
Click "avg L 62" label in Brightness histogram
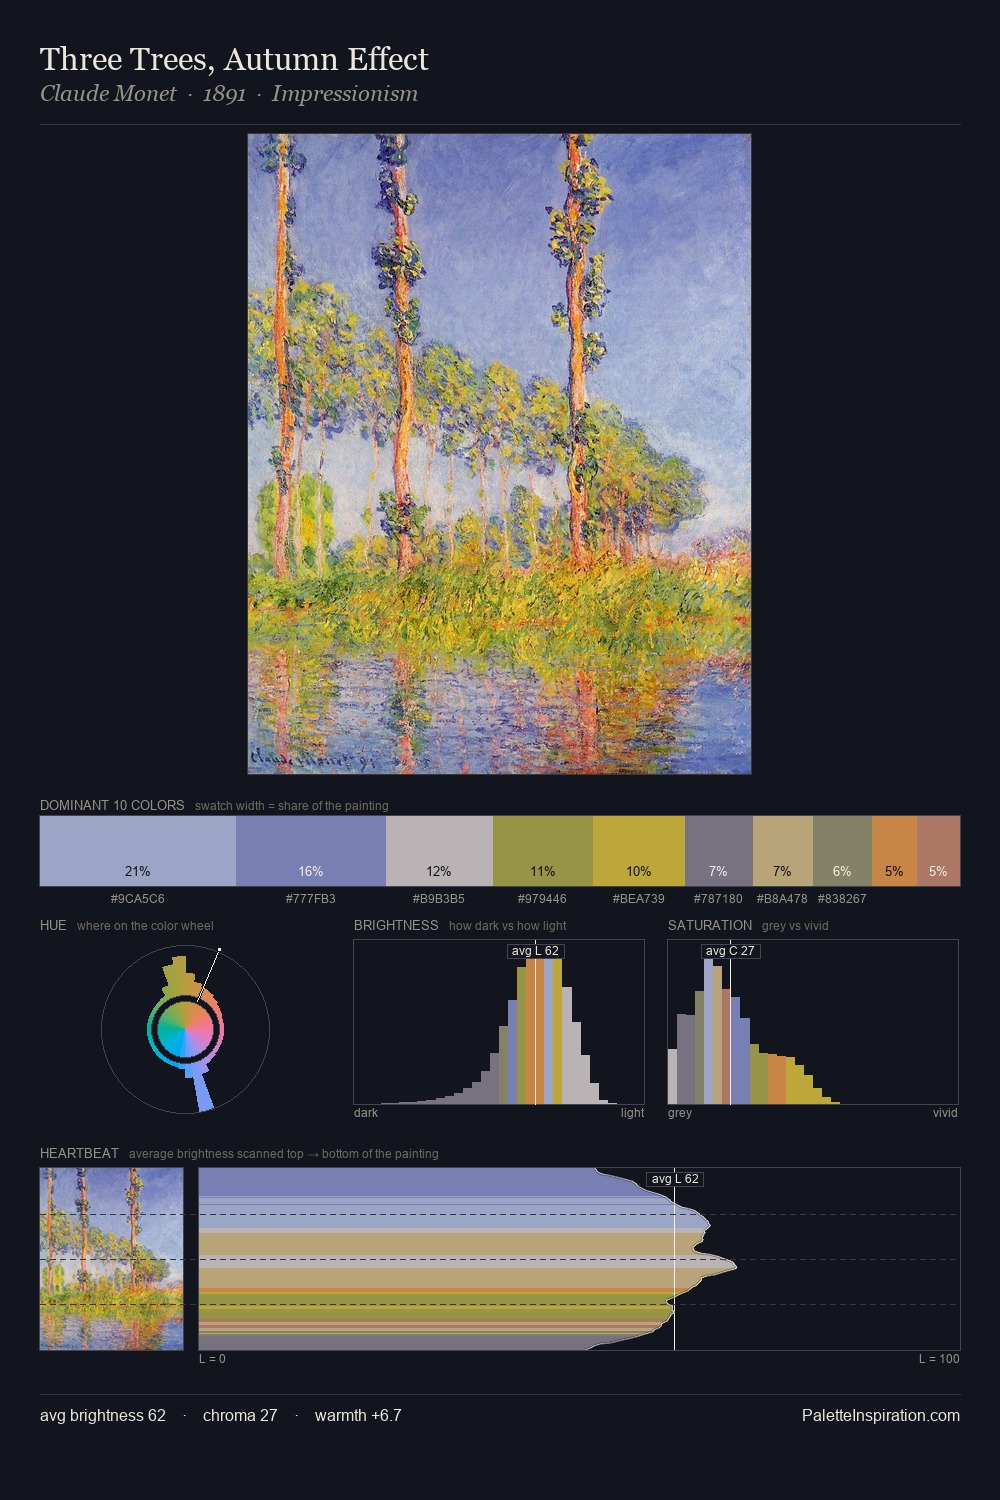click(535, 951)
